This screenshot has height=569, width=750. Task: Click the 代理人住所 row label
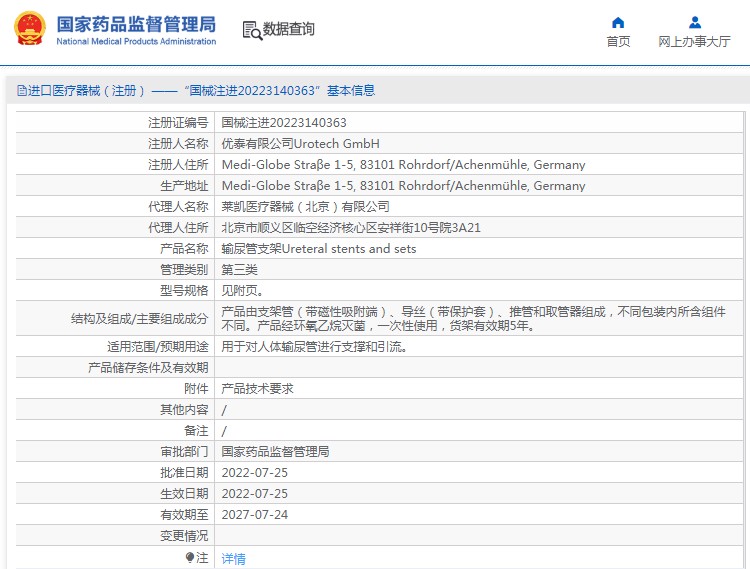178,228
